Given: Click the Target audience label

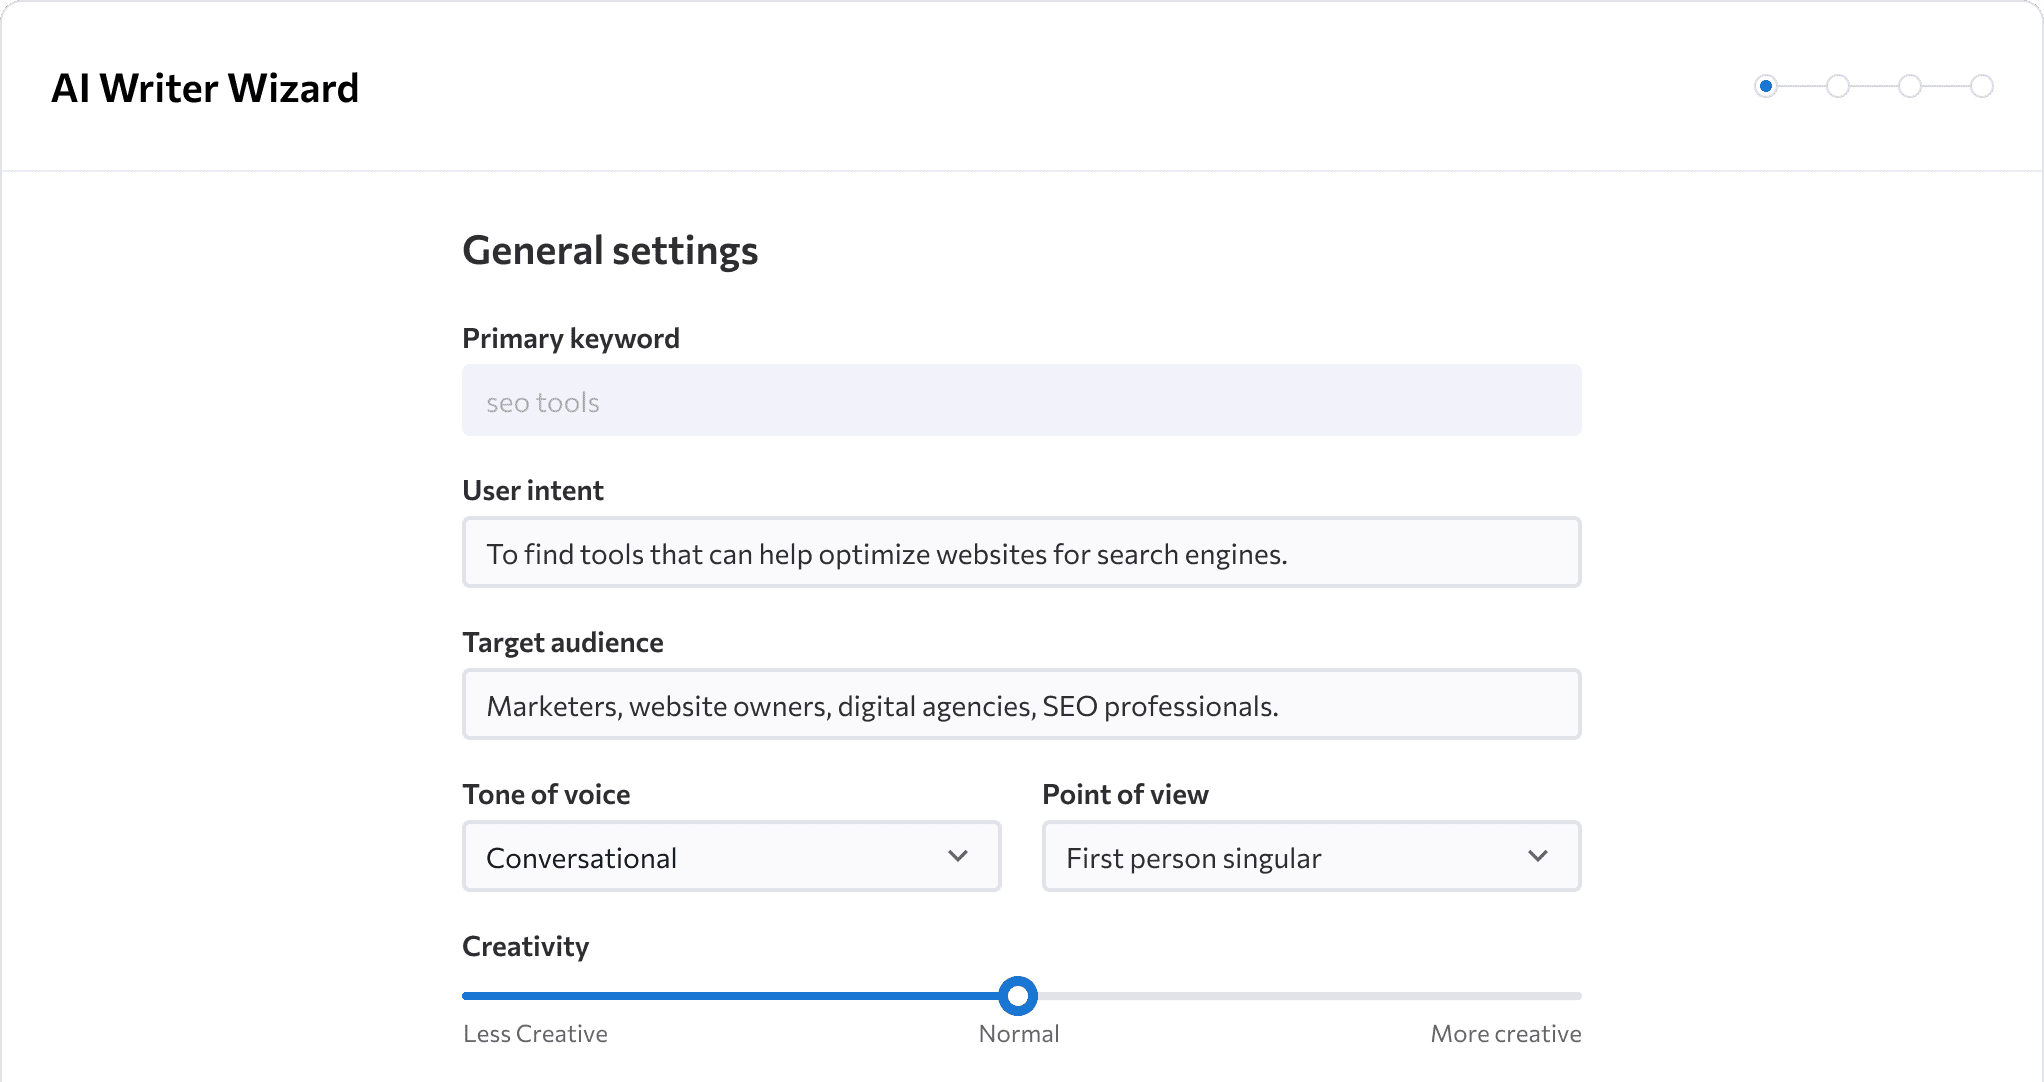Looking at the screenshot, I should (563, 642).
